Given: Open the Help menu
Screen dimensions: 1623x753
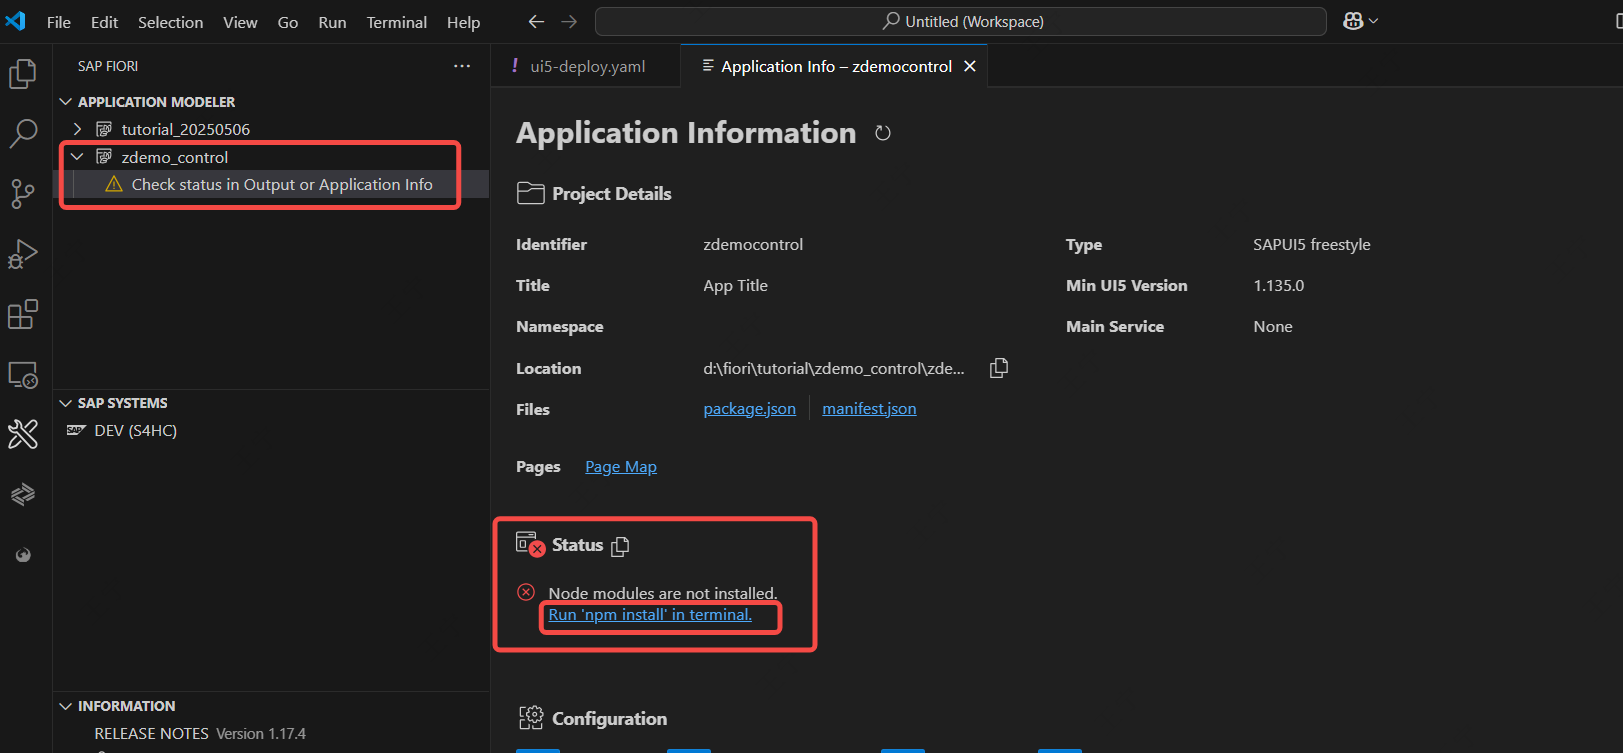Looking at the screenshot, I should (463, 22).
